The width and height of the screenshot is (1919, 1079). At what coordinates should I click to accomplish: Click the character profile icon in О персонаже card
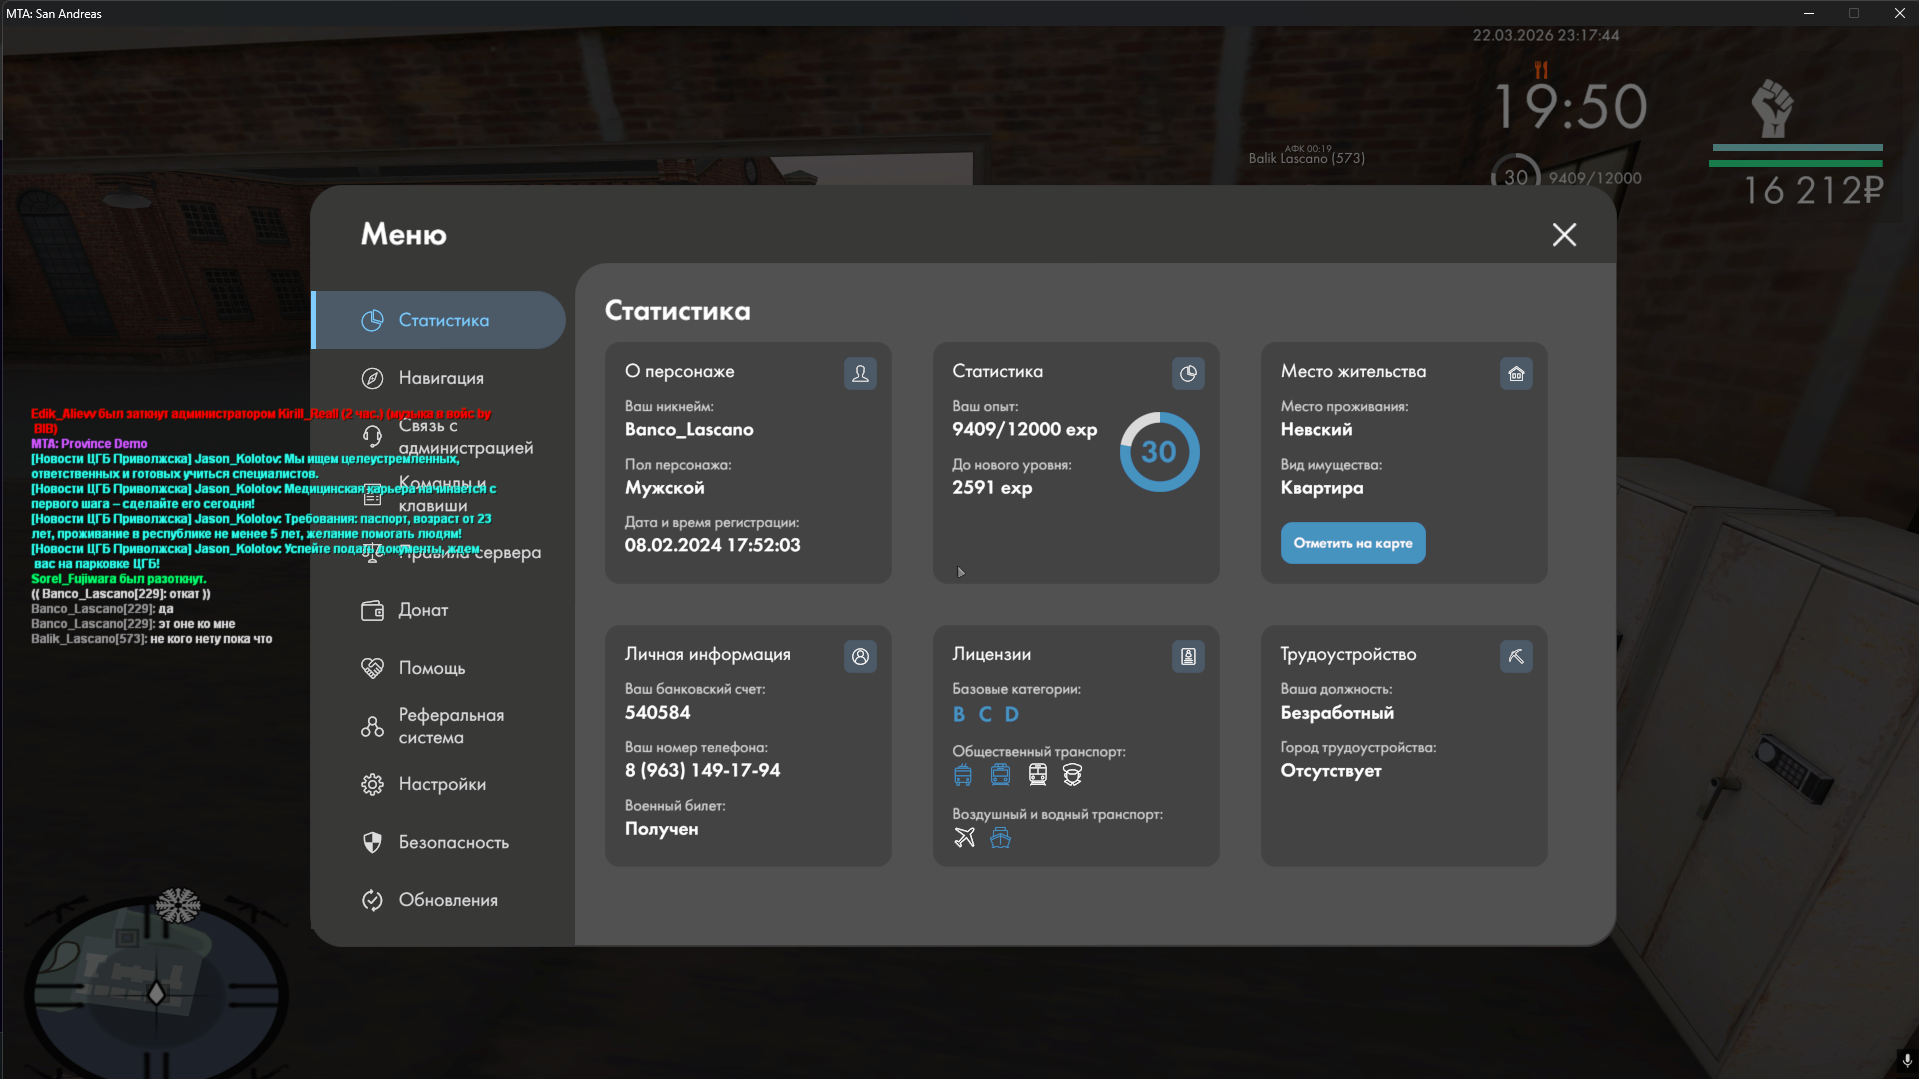860,374
